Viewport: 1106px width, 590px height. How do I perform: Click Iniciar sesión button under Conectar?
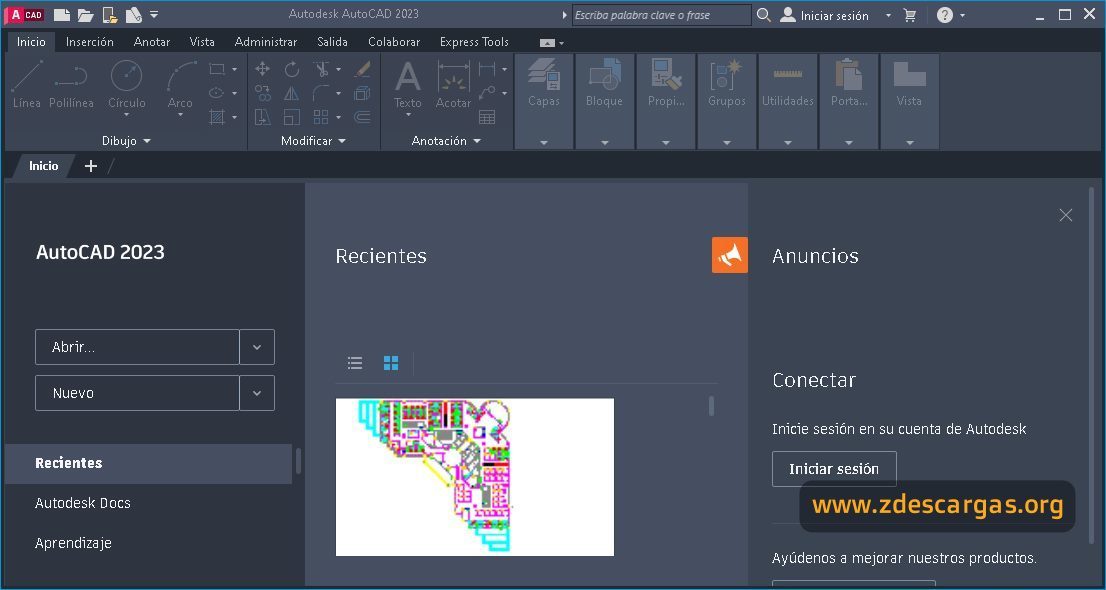[x=834, y=469]
